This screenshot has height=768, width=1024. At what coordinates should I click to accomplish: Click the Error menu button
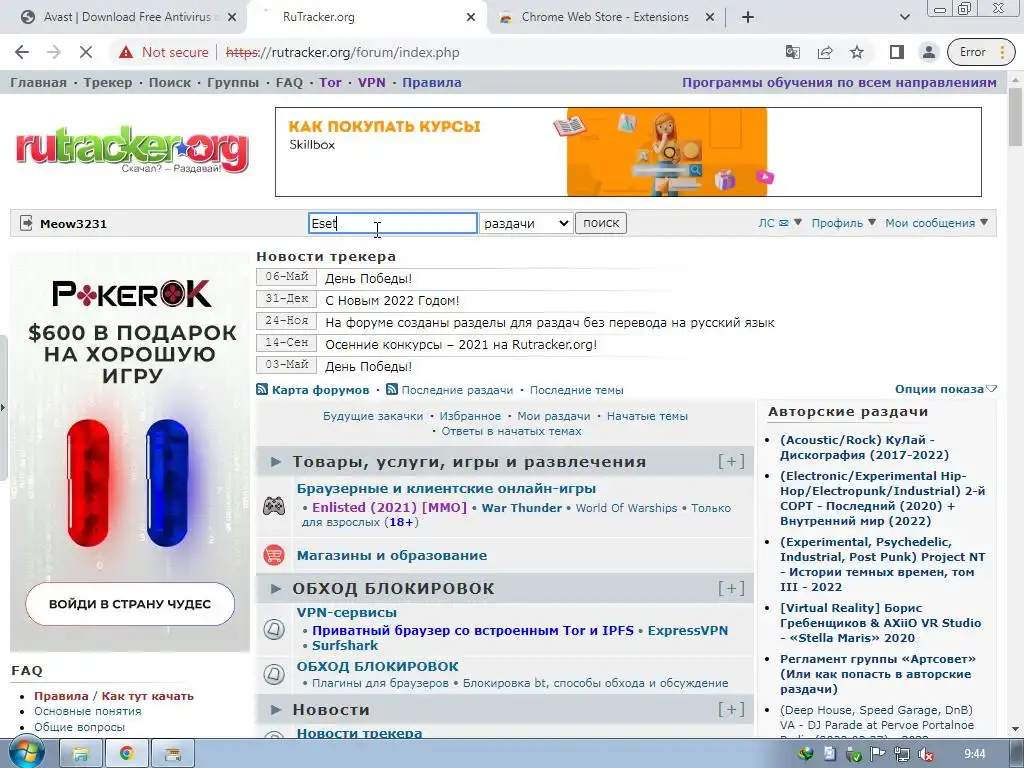[x=981, y=52]
